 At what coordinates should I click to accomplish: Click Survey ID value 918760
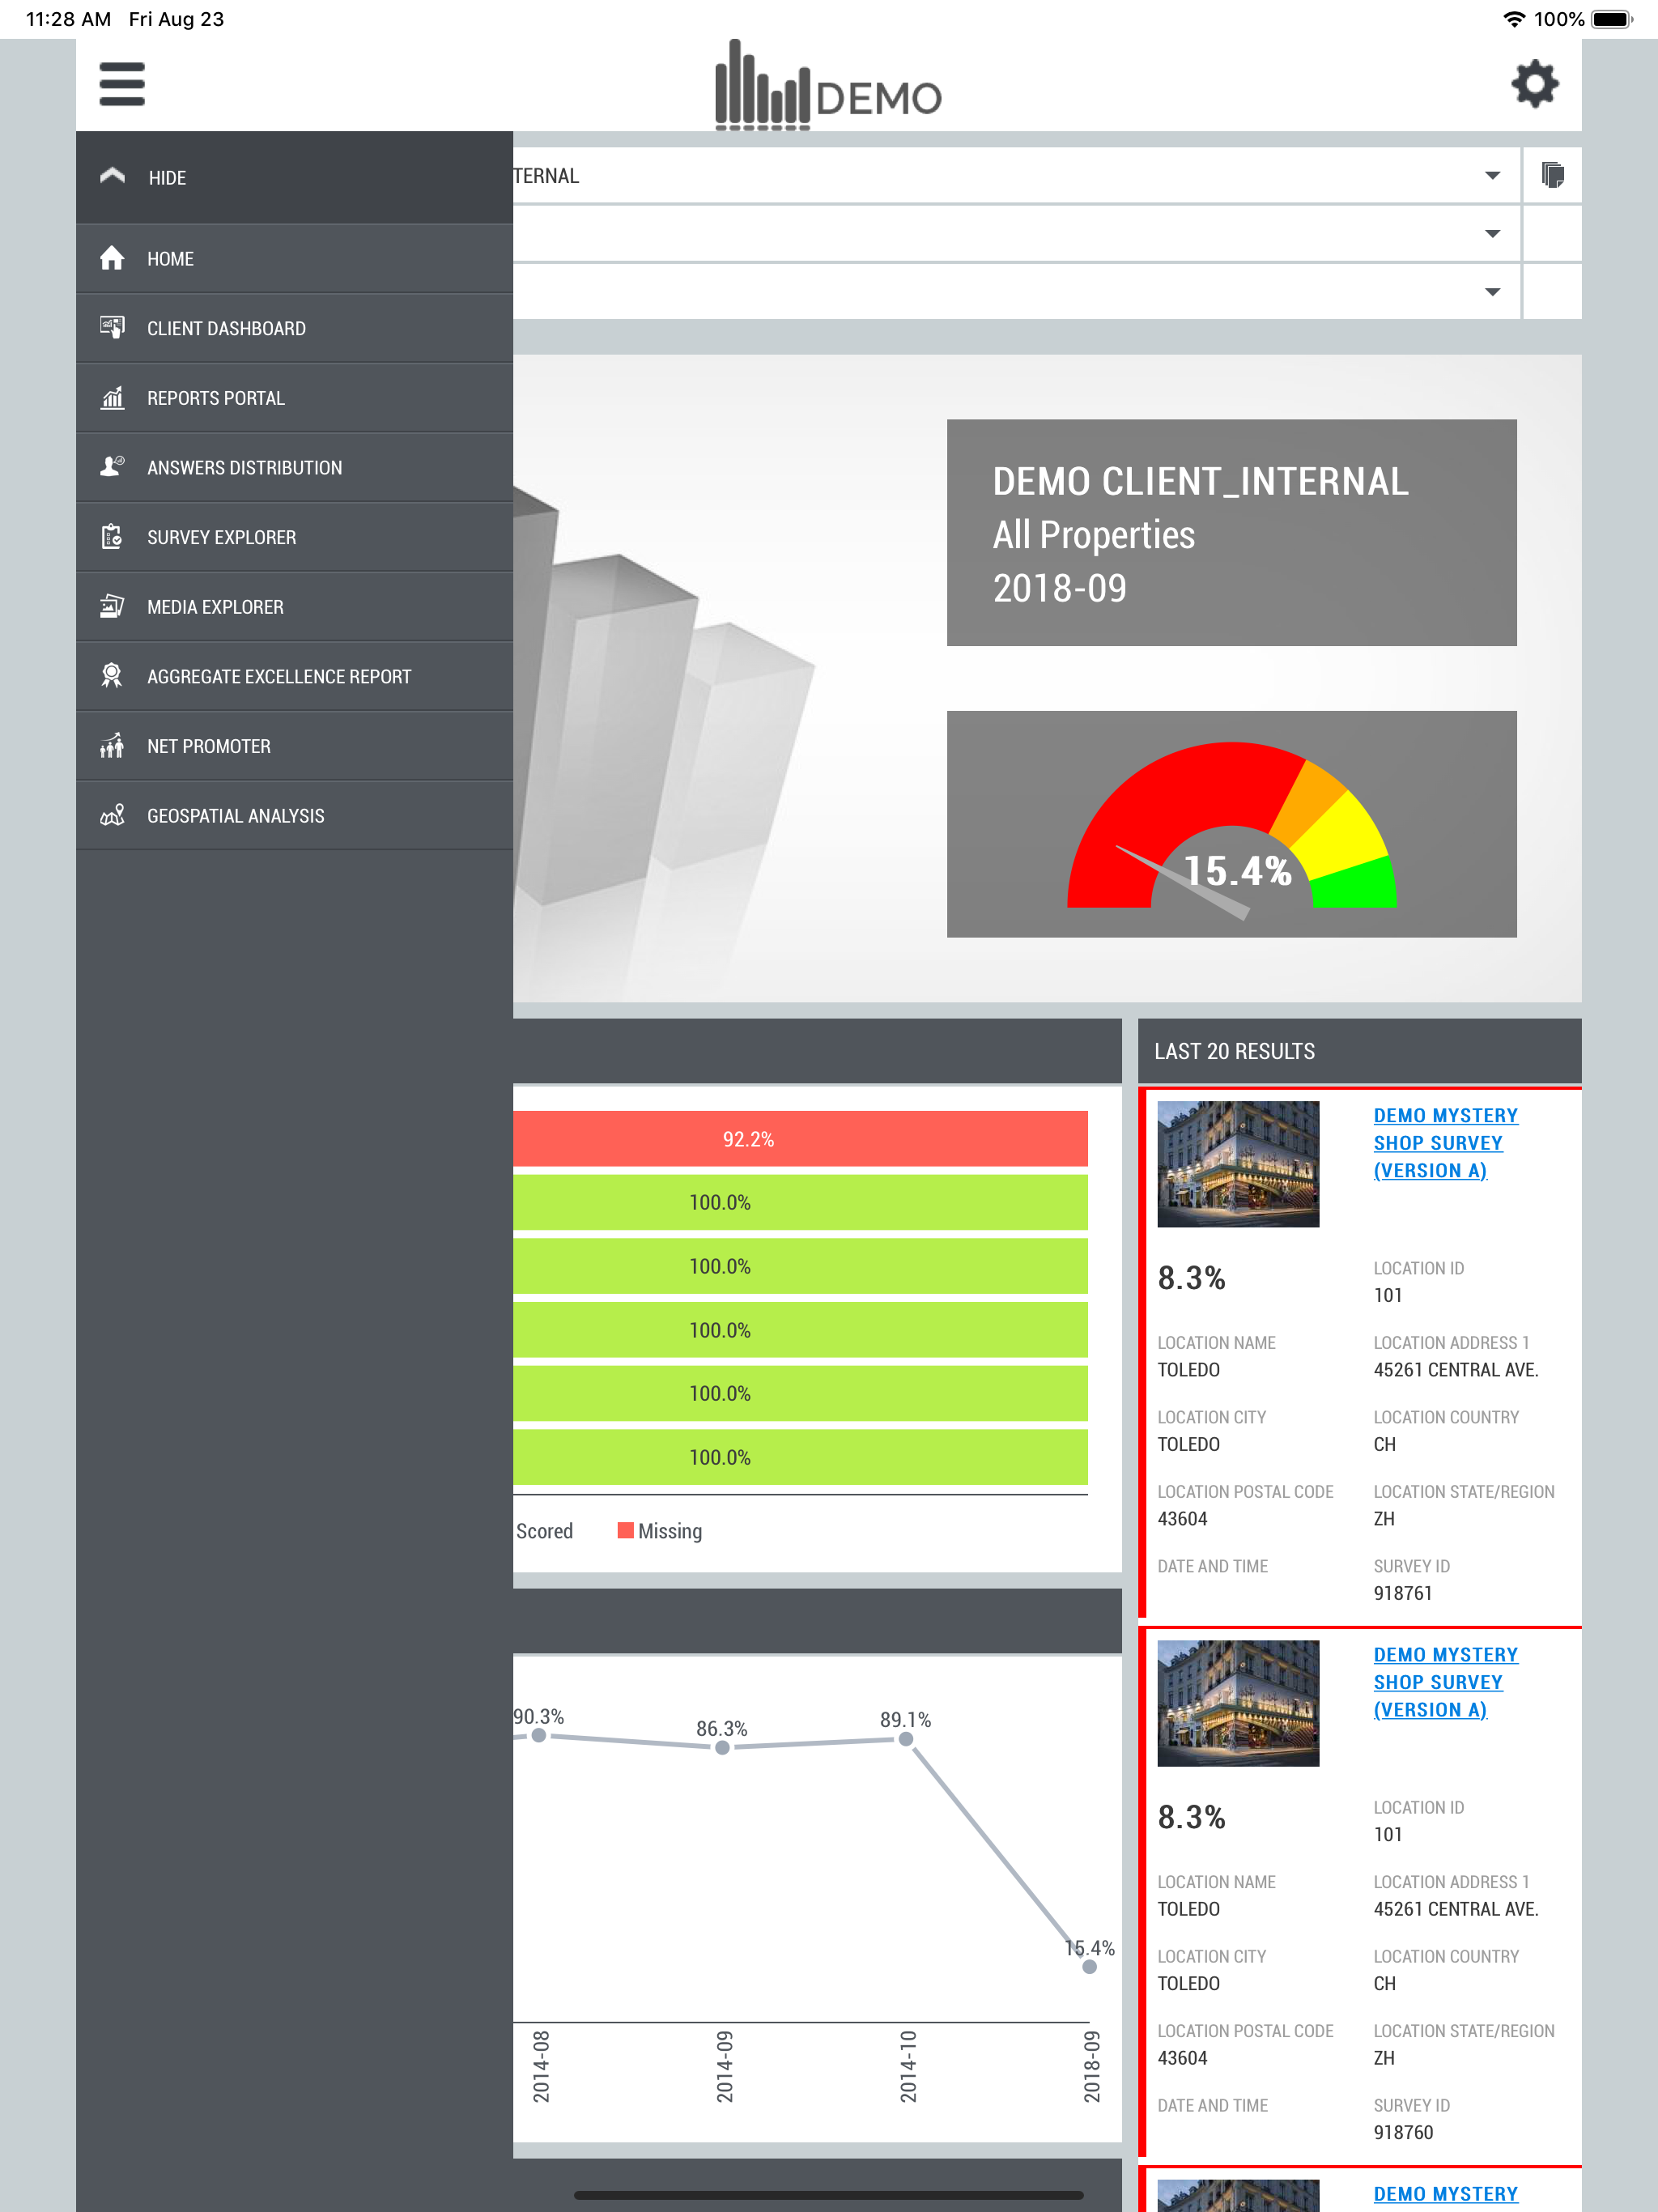1402,2132
